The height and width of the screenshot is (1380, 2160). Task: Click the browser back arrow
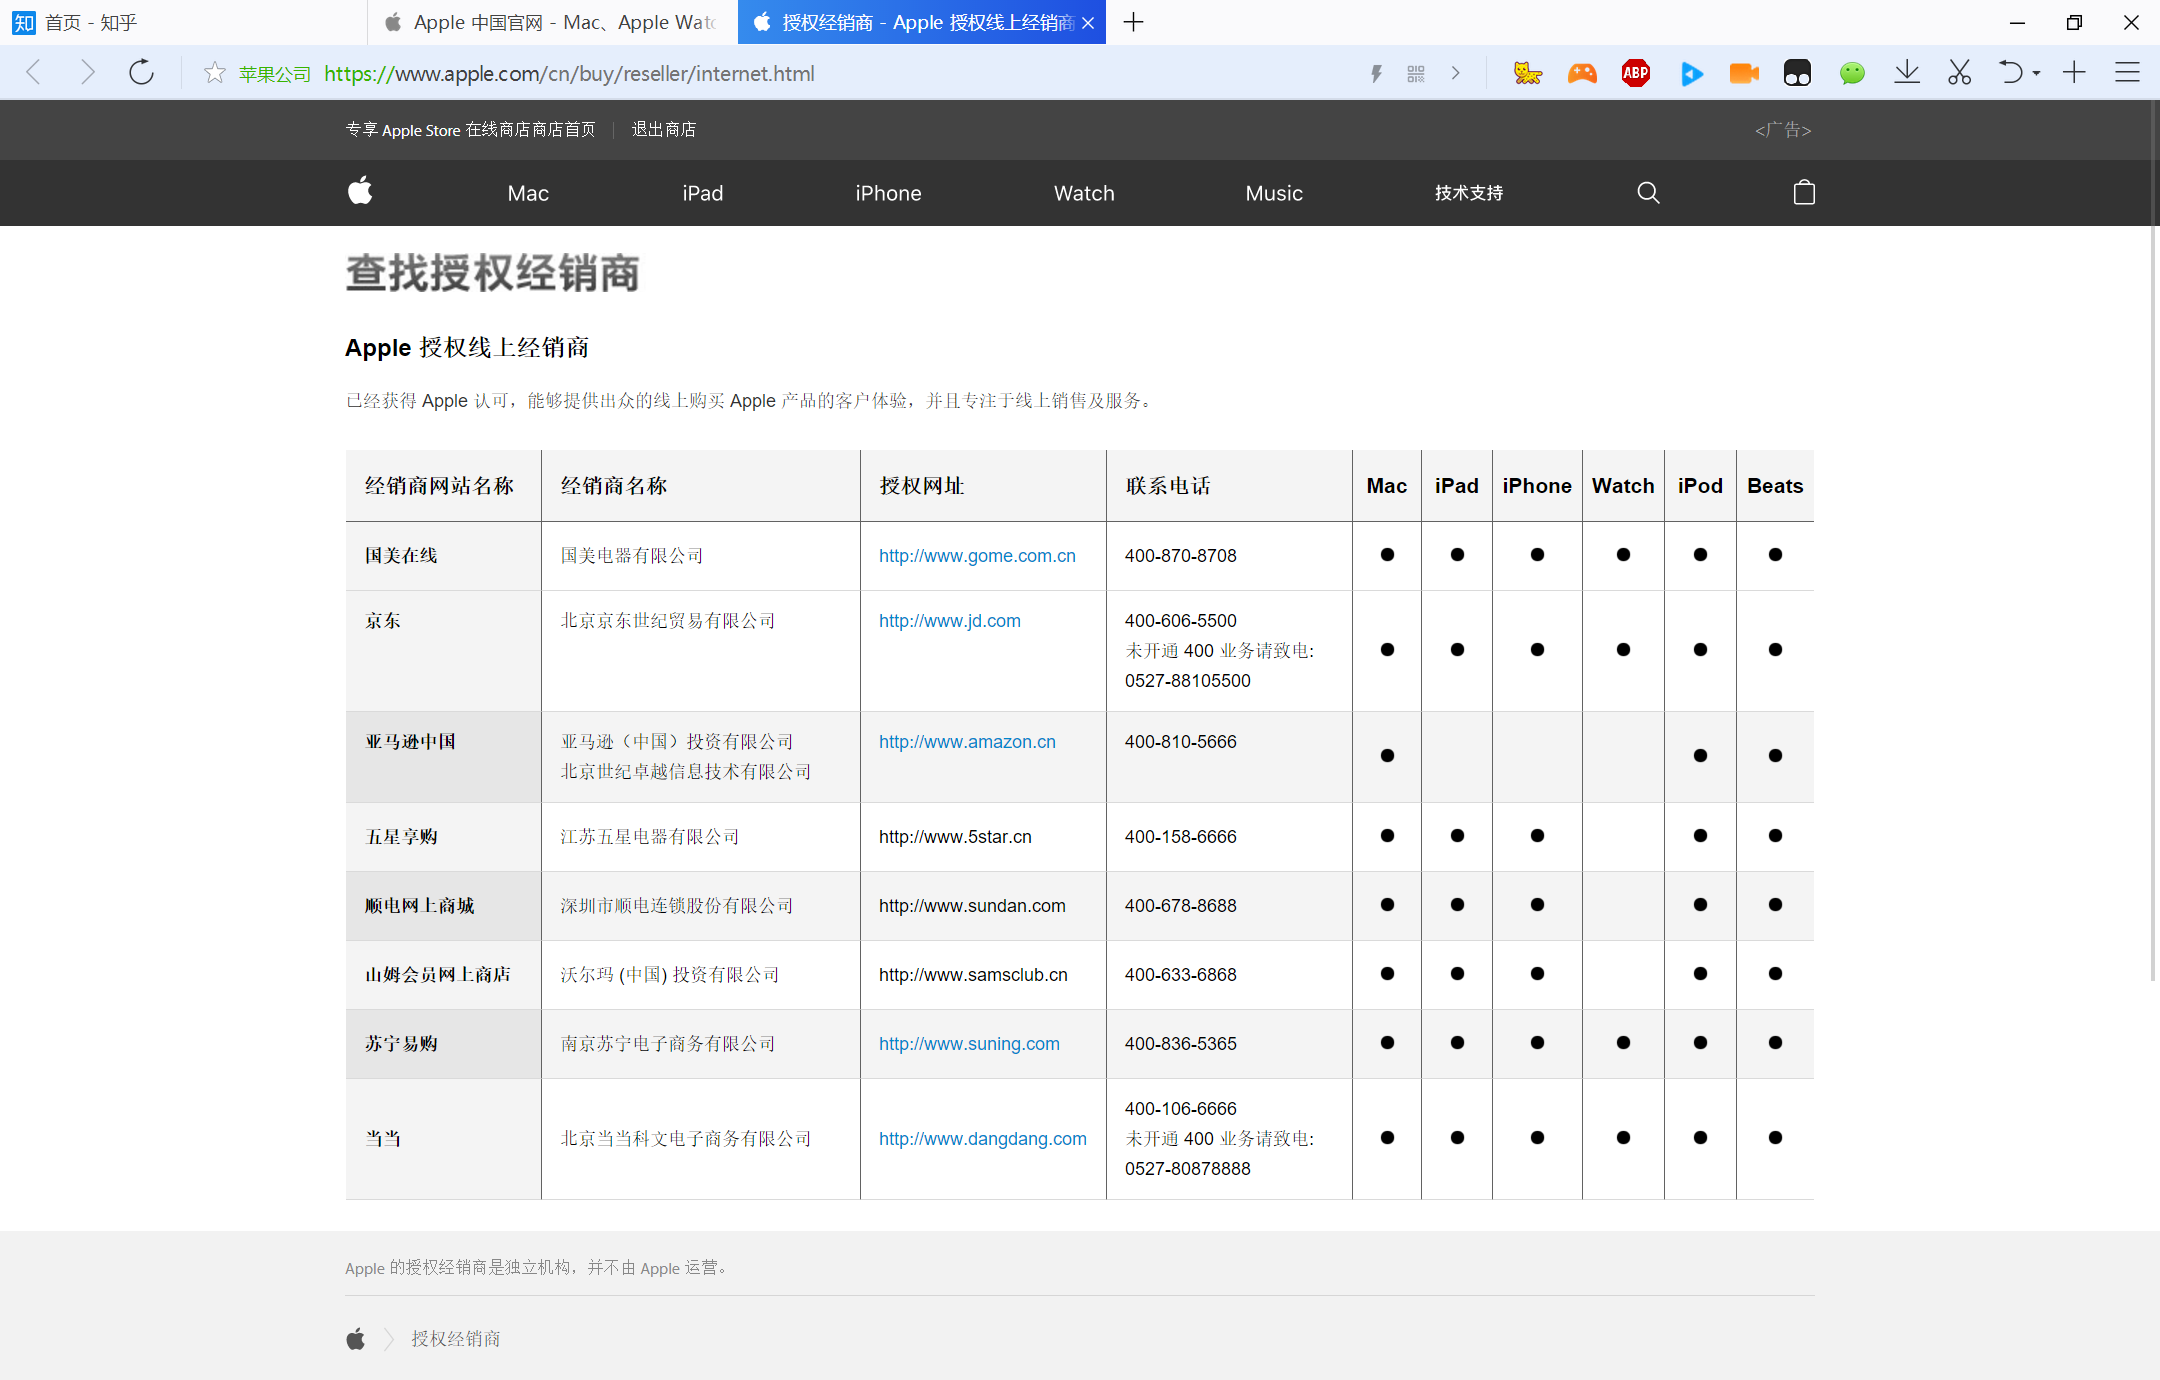coord(33,72)
